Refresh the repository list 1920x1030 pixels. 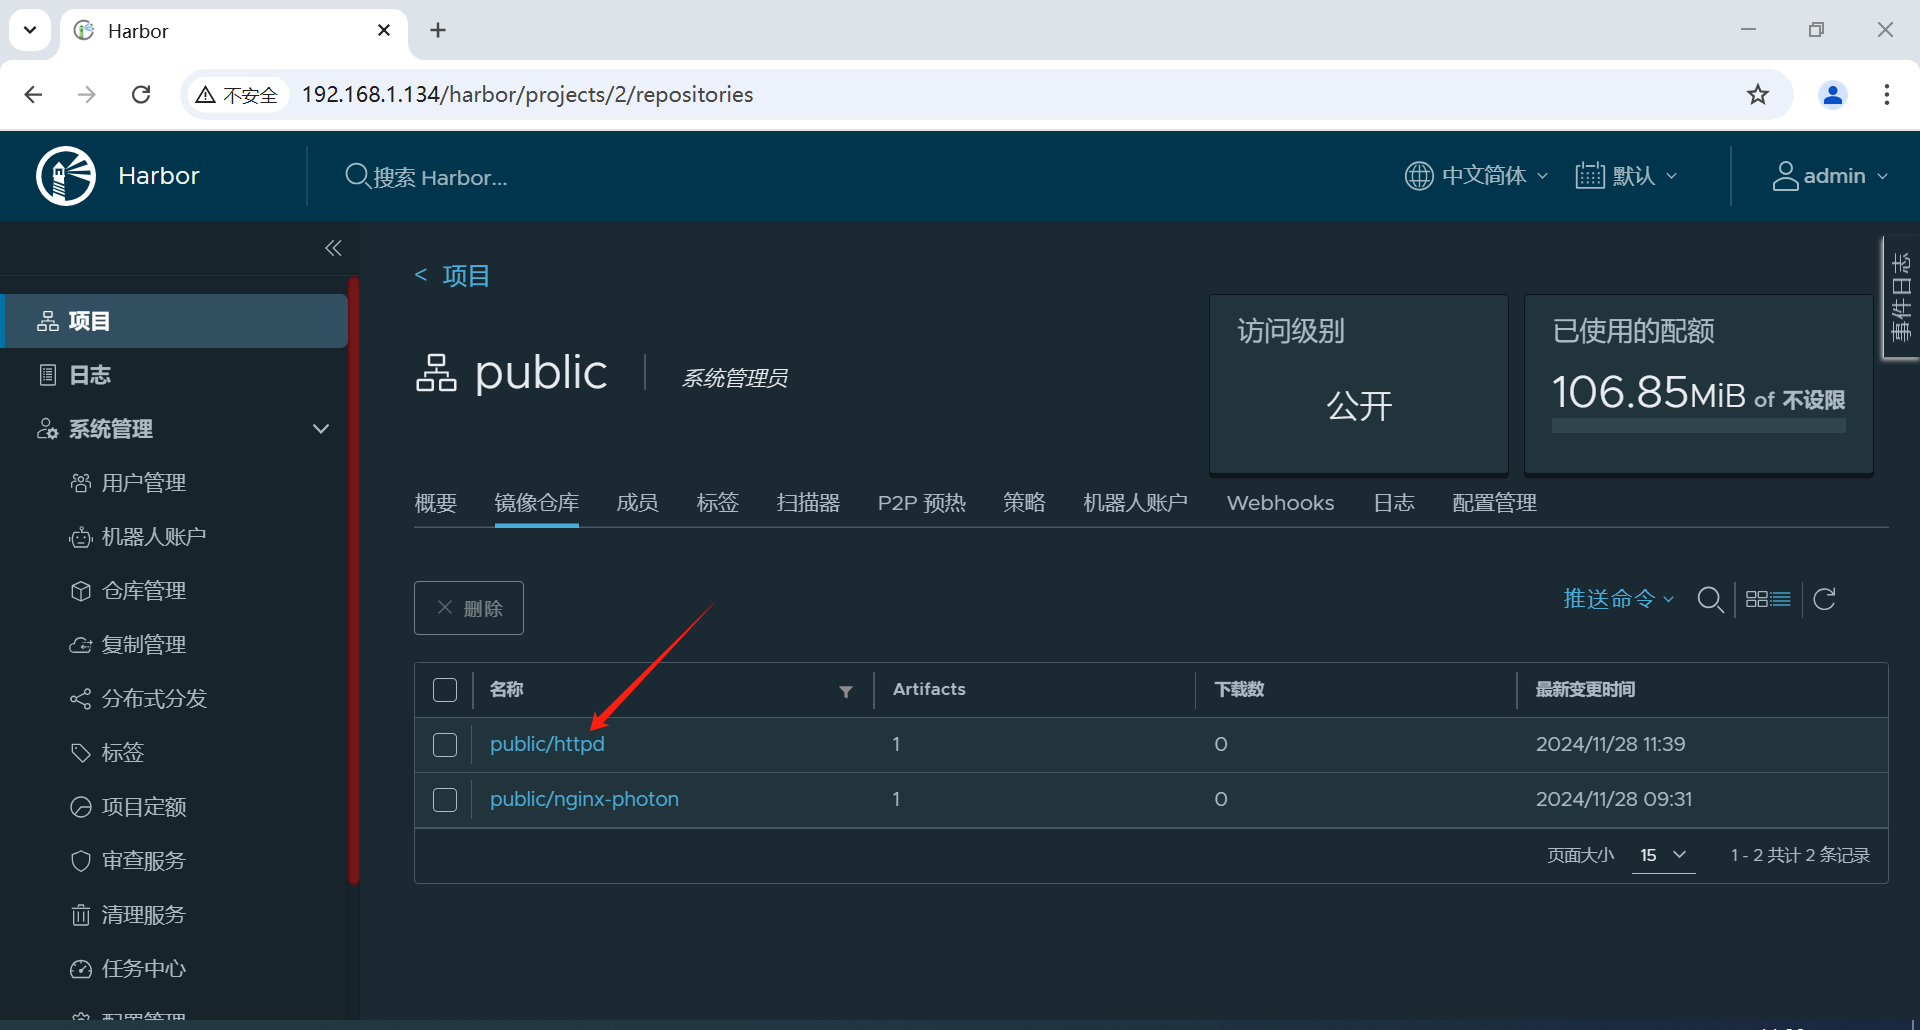point(1824,599)
